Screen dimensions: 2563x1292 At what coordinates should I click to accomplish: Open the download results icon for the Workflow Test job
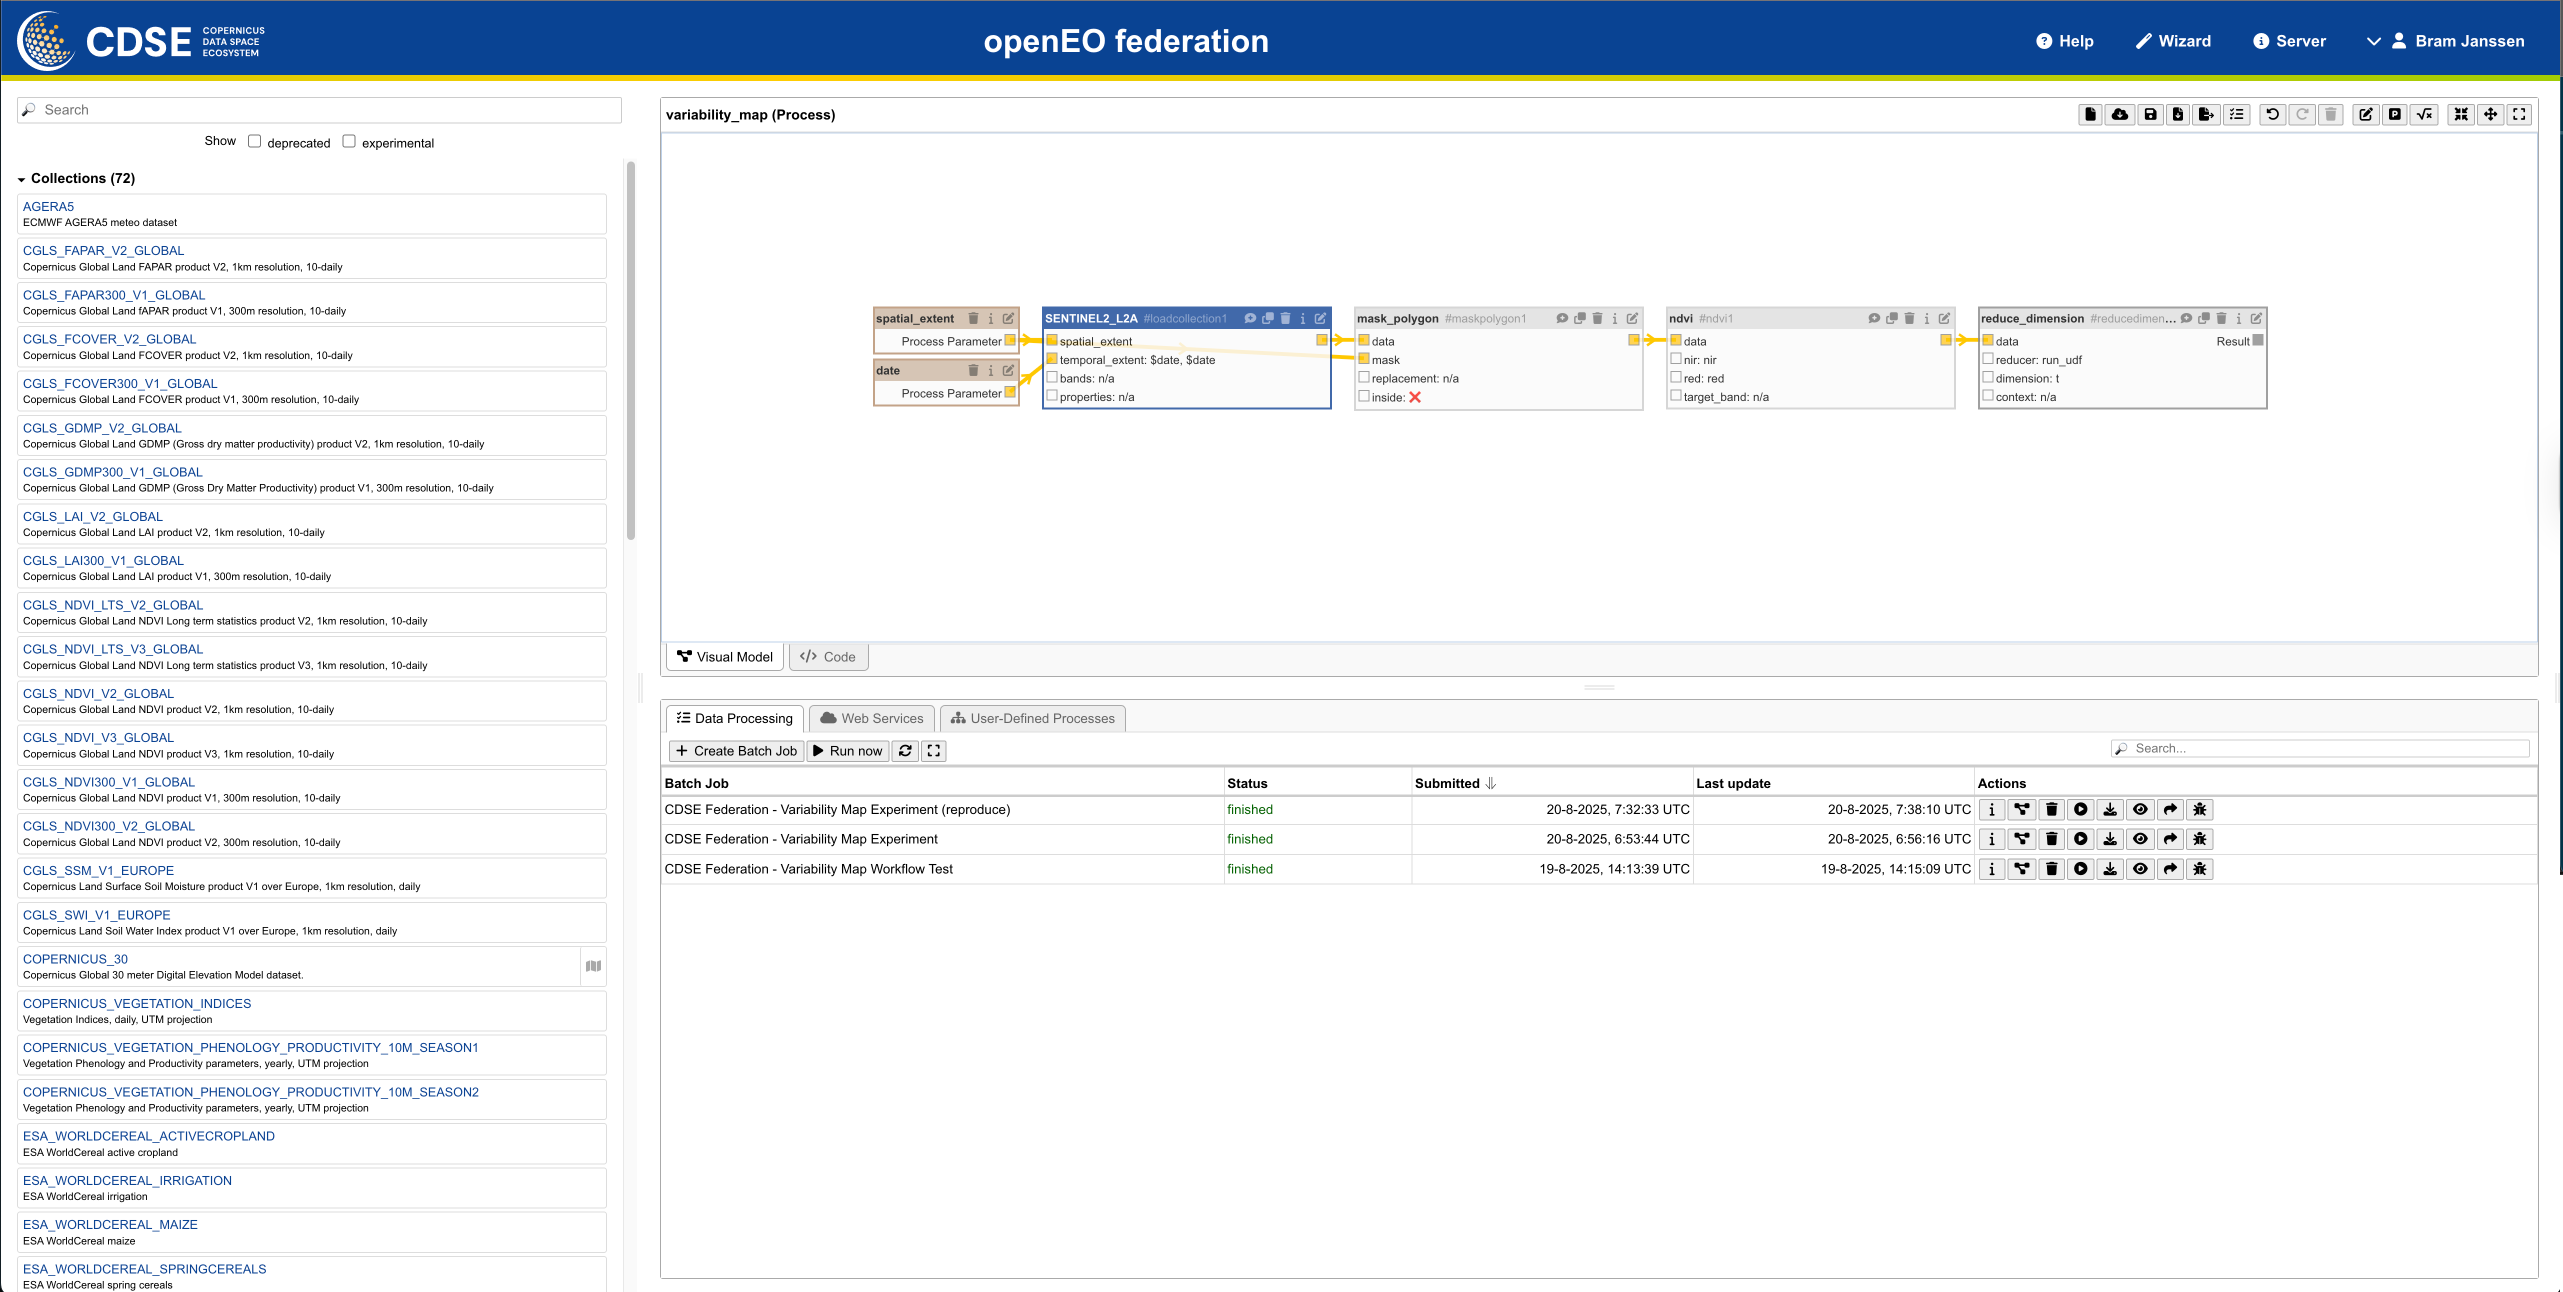pos(2110,869)
